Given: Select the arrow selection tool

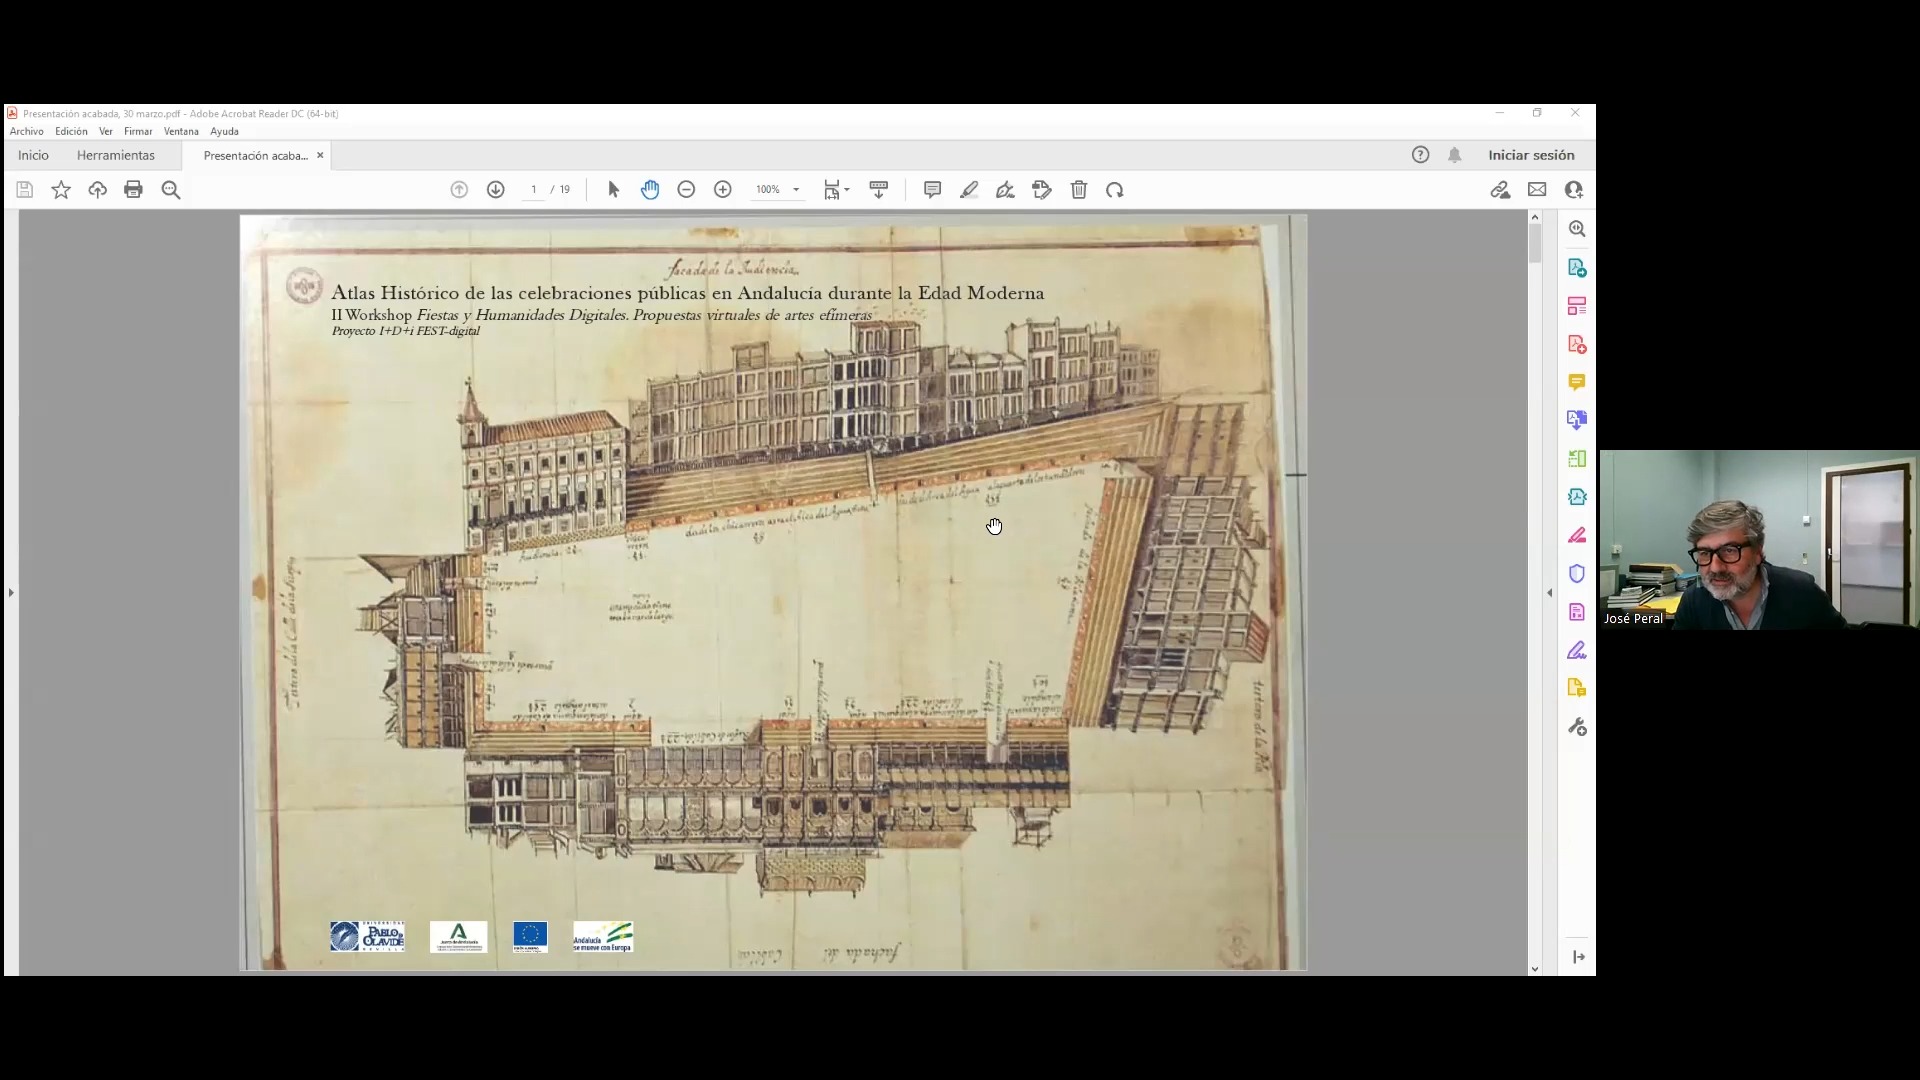Looking at the screenshot, I should click(614, 190).
